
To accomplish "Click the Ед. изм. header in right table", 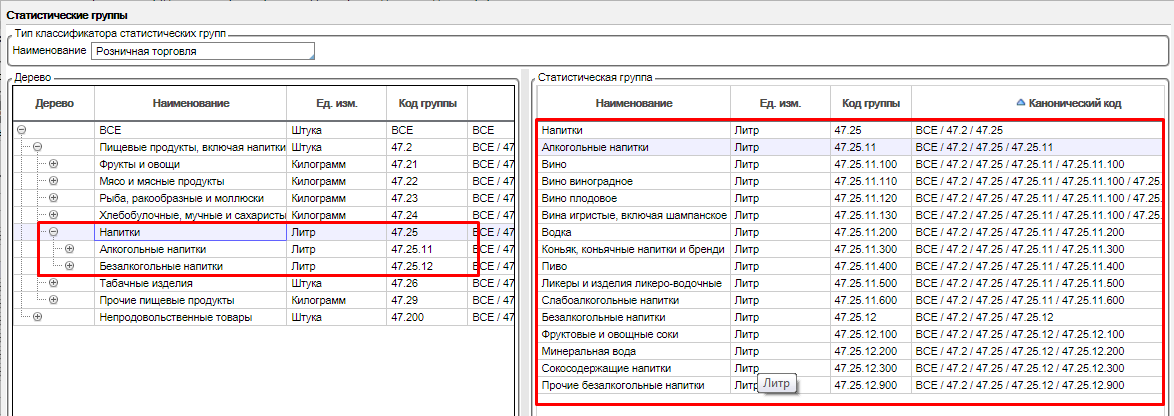I will pyautogui.click(x=780, y=103).
